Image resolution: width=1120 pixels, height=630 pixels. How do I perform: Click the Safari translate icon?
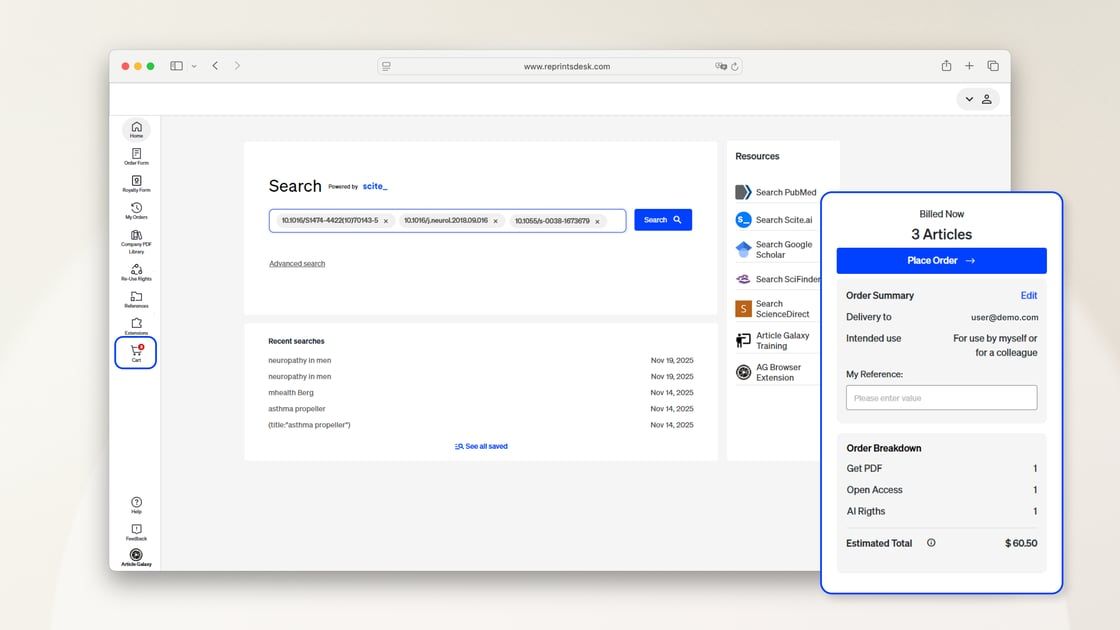click(x=720, y=66)
